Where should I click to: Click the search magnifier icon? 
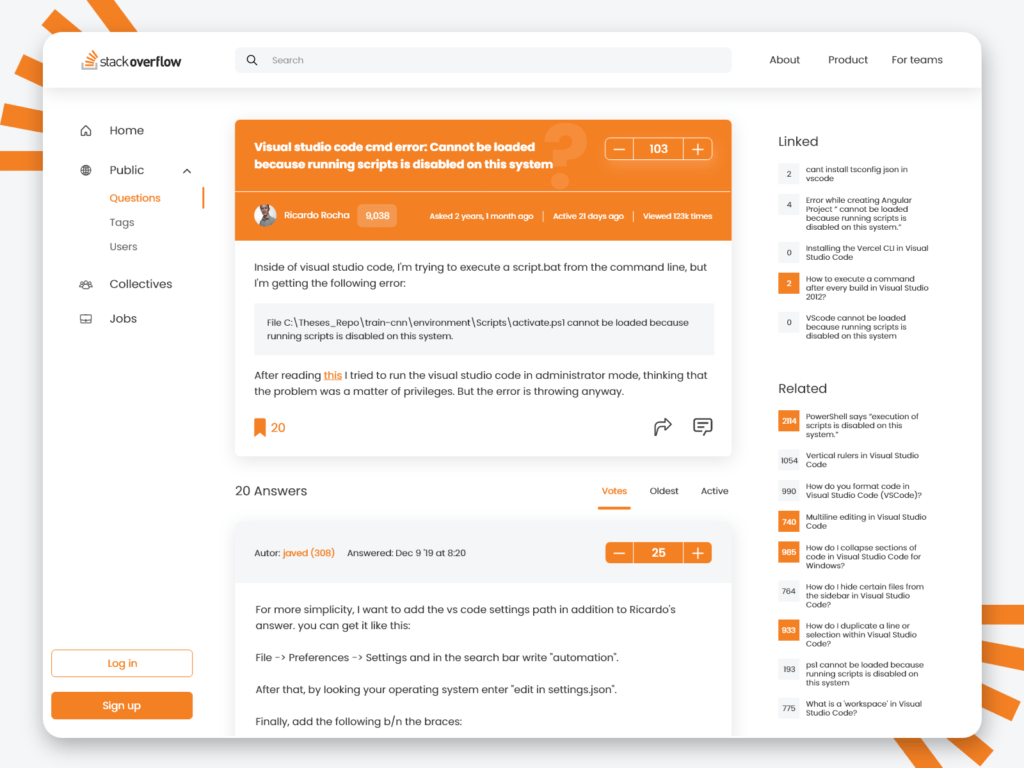click(251, 60)
